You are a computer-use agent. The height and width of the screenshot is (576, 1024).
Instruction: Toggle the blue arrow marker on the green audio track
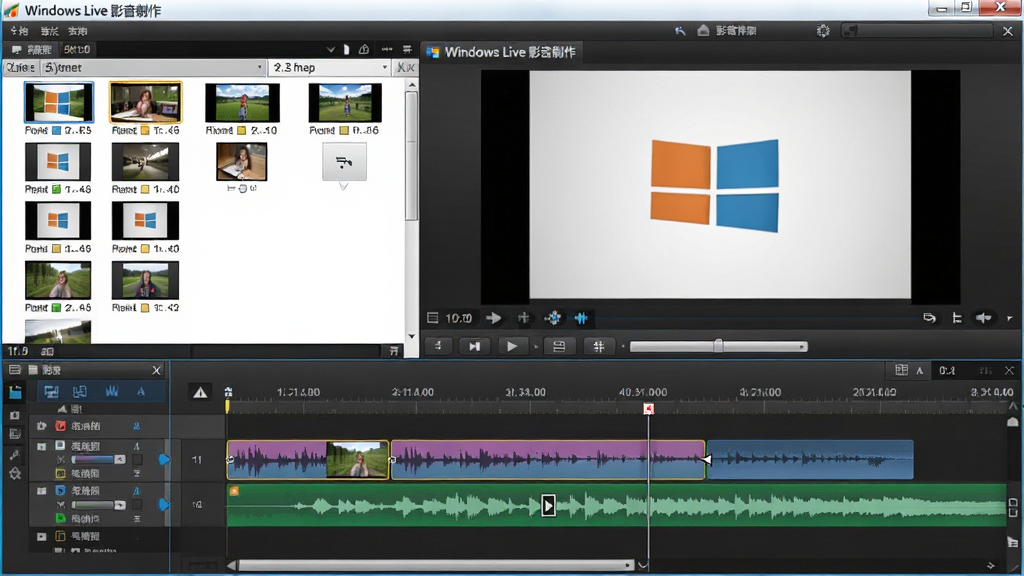164,504
